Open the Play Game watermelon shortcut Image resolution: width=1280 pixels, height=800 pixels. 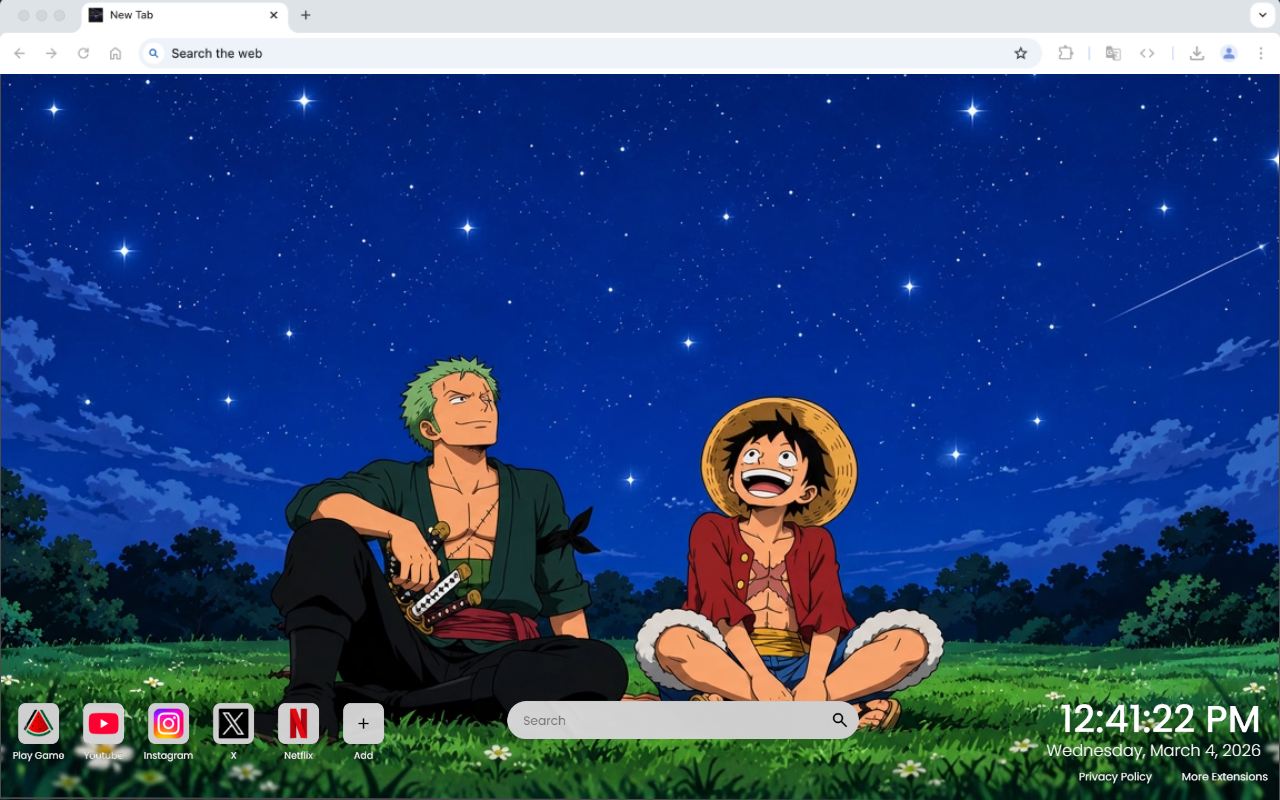tap(38, 723)
